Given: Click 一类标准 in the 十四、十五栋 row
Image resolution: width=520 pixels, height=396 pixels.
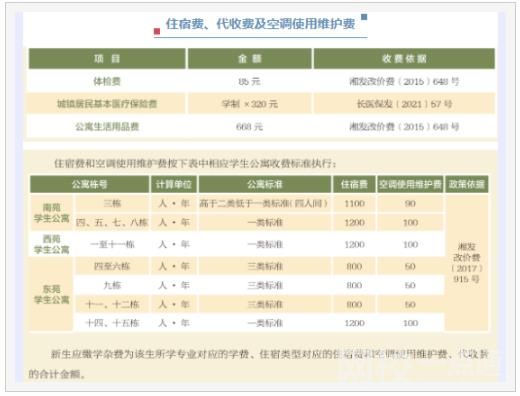Looking at the screenshot, I should tap(265, 323).
